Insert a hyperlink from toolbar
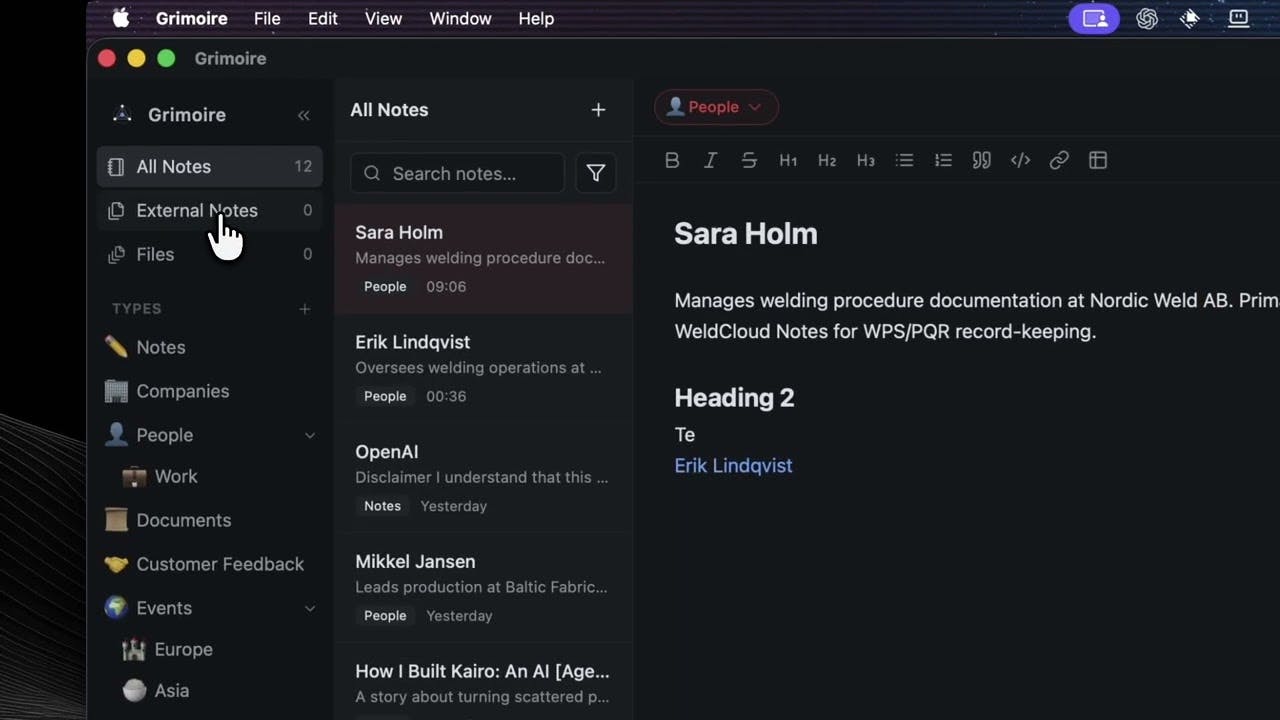 pos(1059,160)
